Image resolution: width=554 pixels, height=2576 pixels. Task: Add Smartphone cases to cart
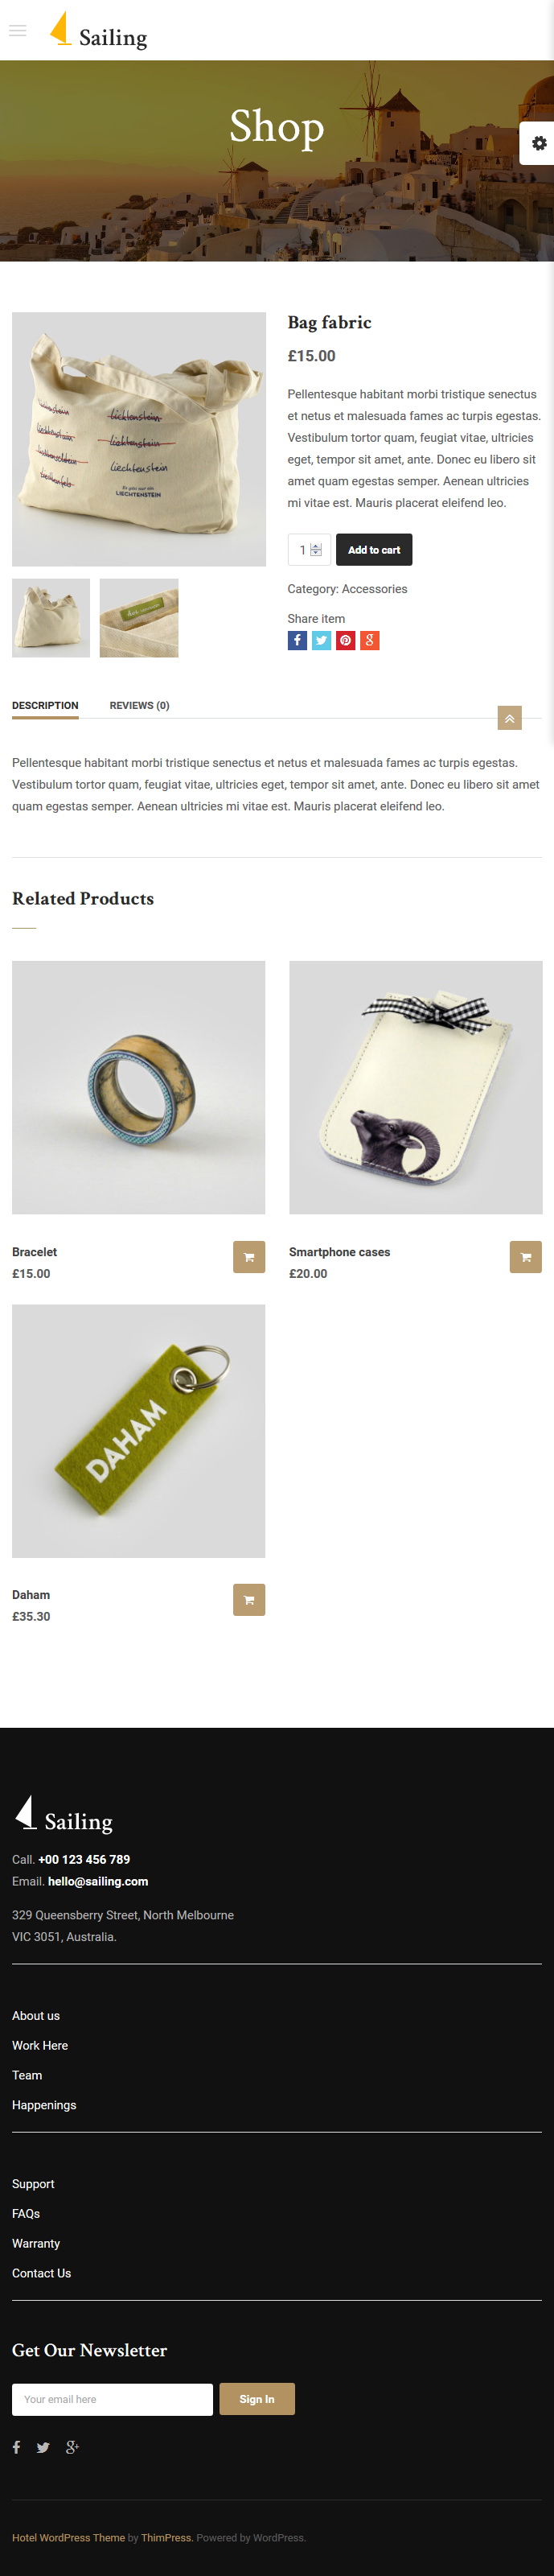point(526,1257)
